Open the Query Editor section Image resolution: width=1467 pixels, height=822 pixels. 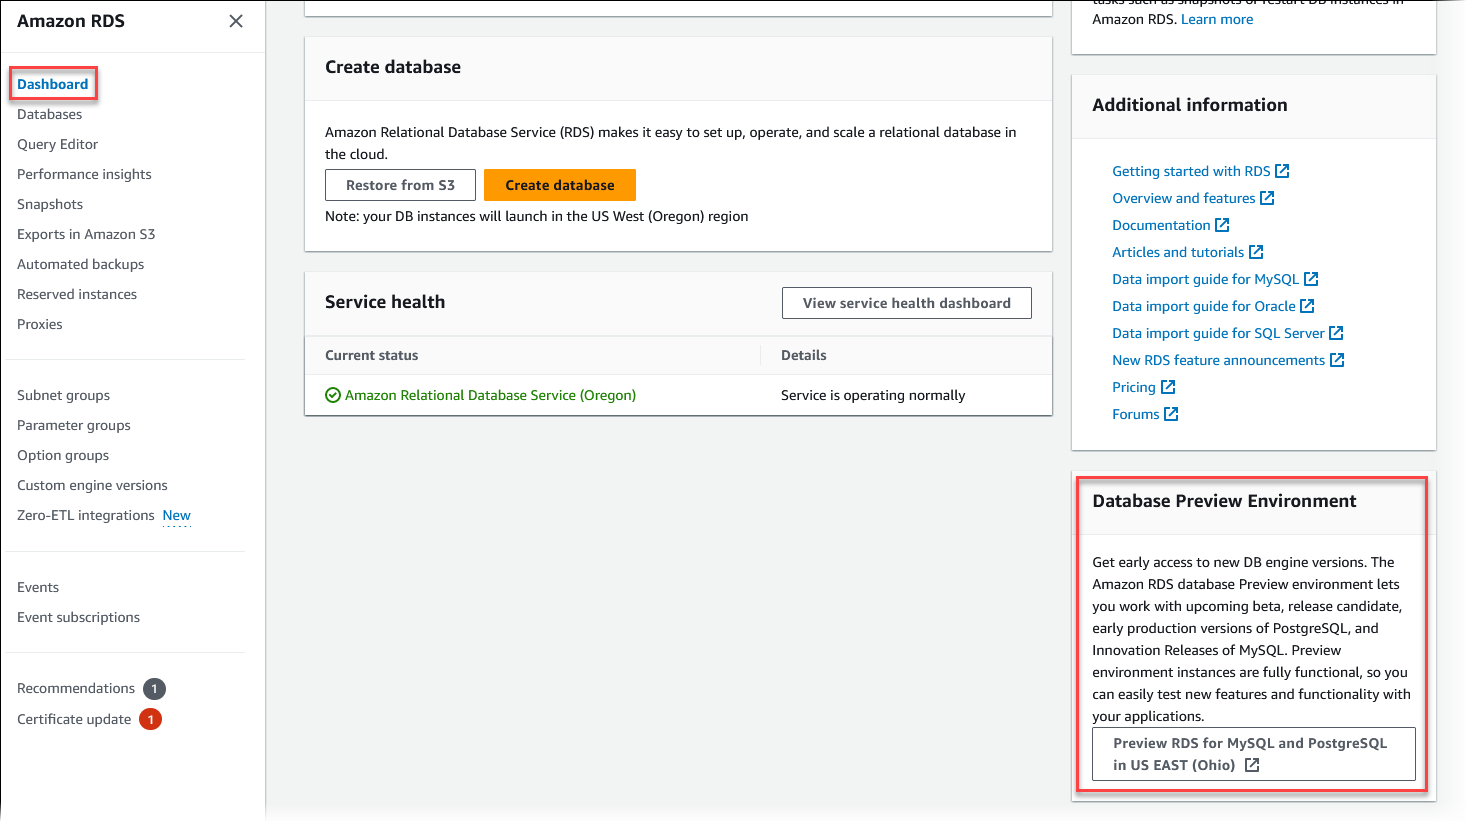(x=57, y=144)
